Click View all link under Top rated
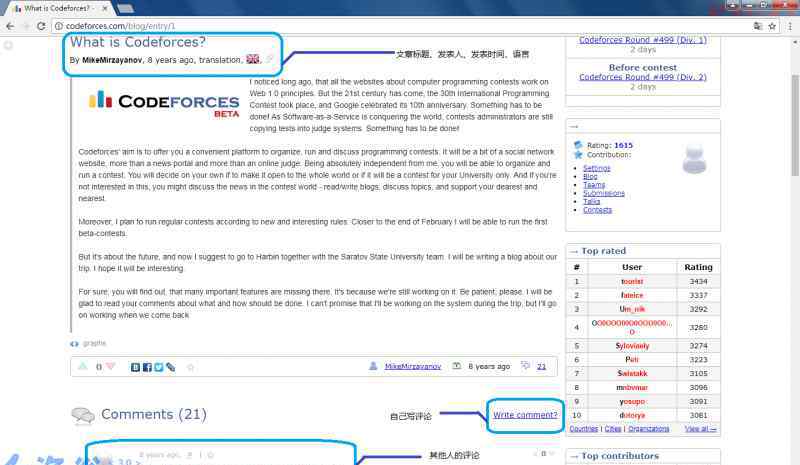This screenshot has height=465, width=800. 700,429
